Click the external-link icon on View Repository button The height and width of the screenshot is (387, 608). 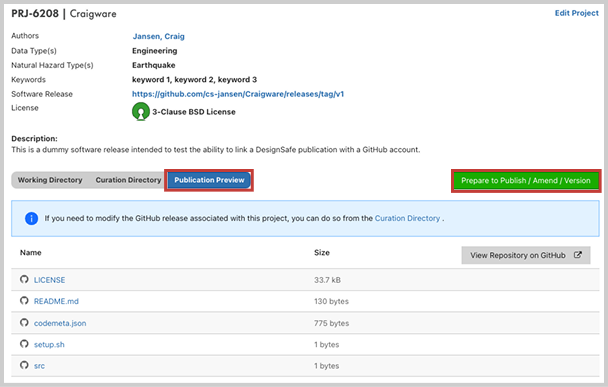[x=578, y=255]
